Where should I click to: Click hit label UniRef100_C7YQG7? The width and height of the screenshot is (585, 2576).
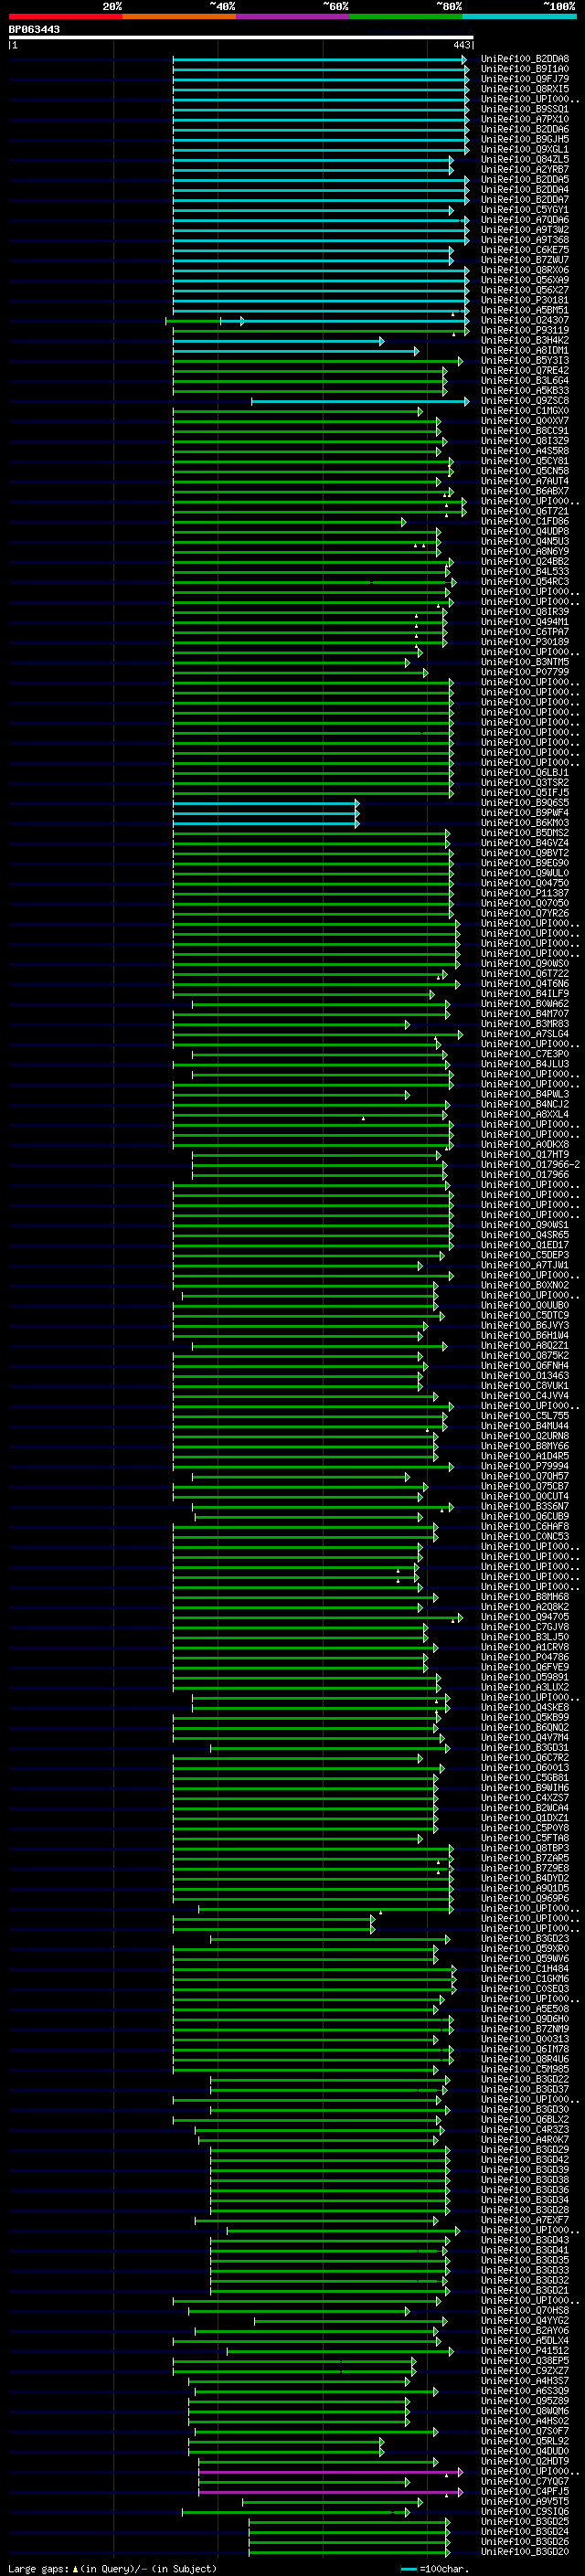click(x=525, y=2481)
